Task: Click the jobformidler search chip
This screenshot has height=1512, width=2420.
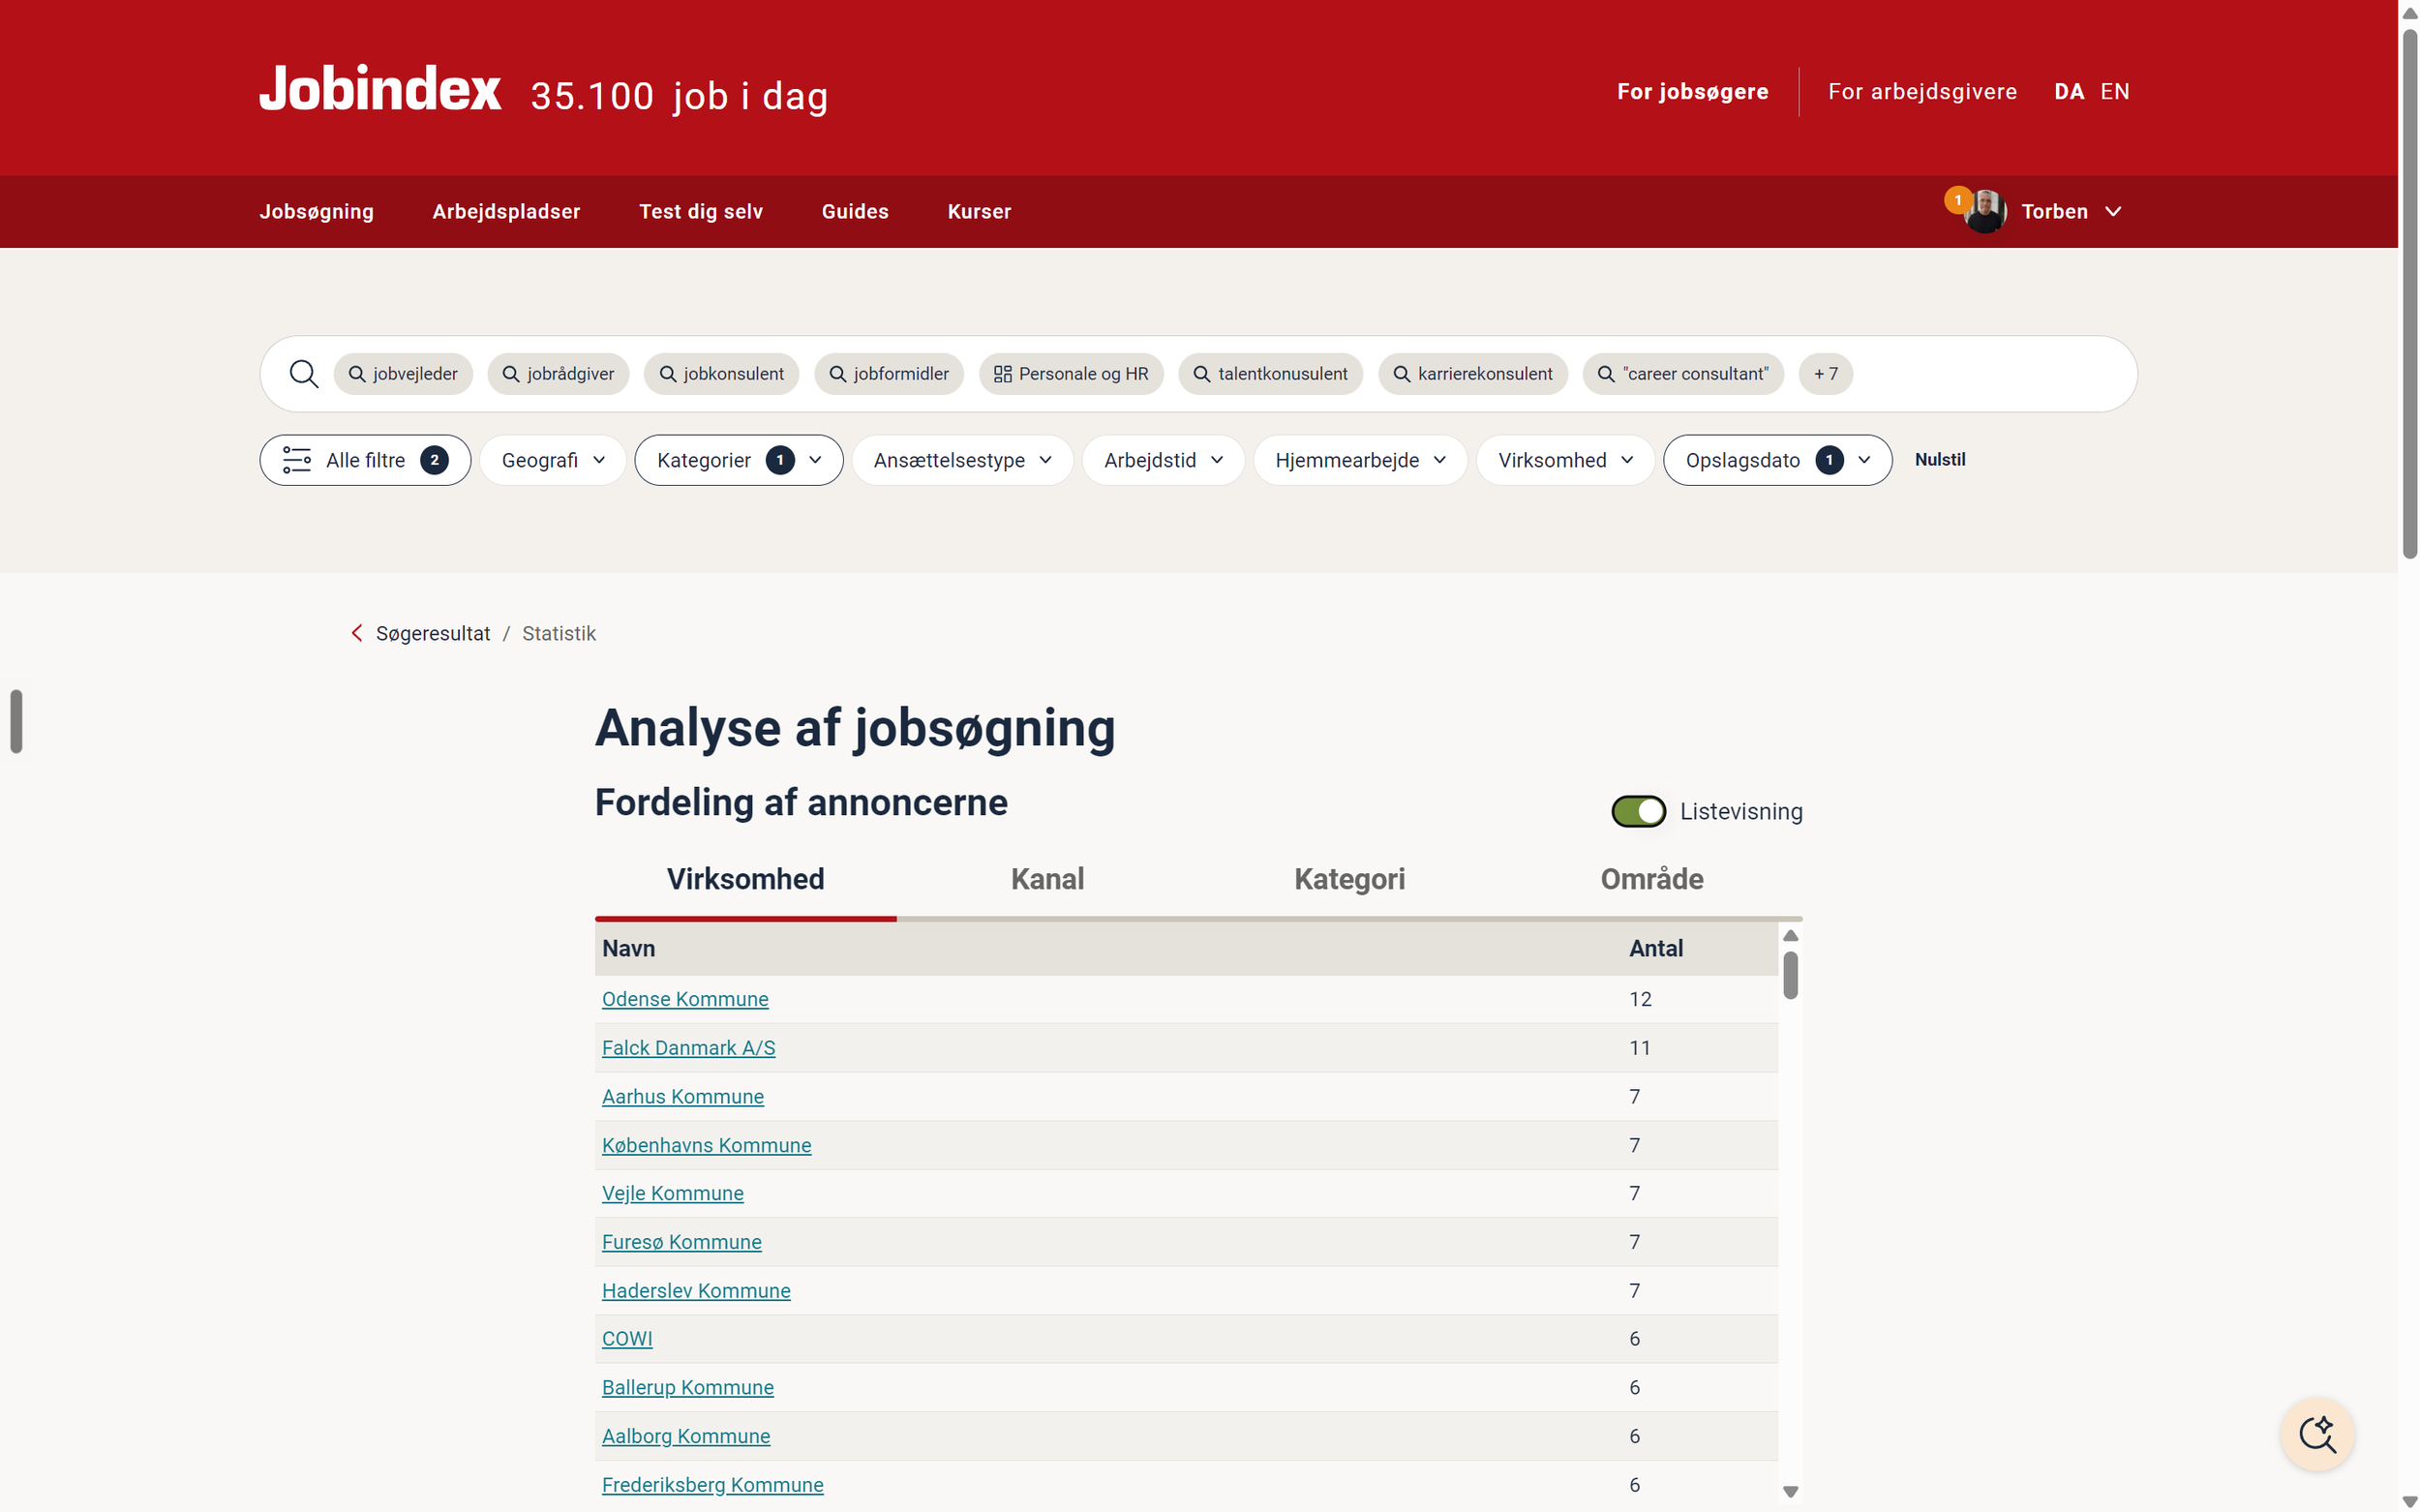Action: coord(889,374)
